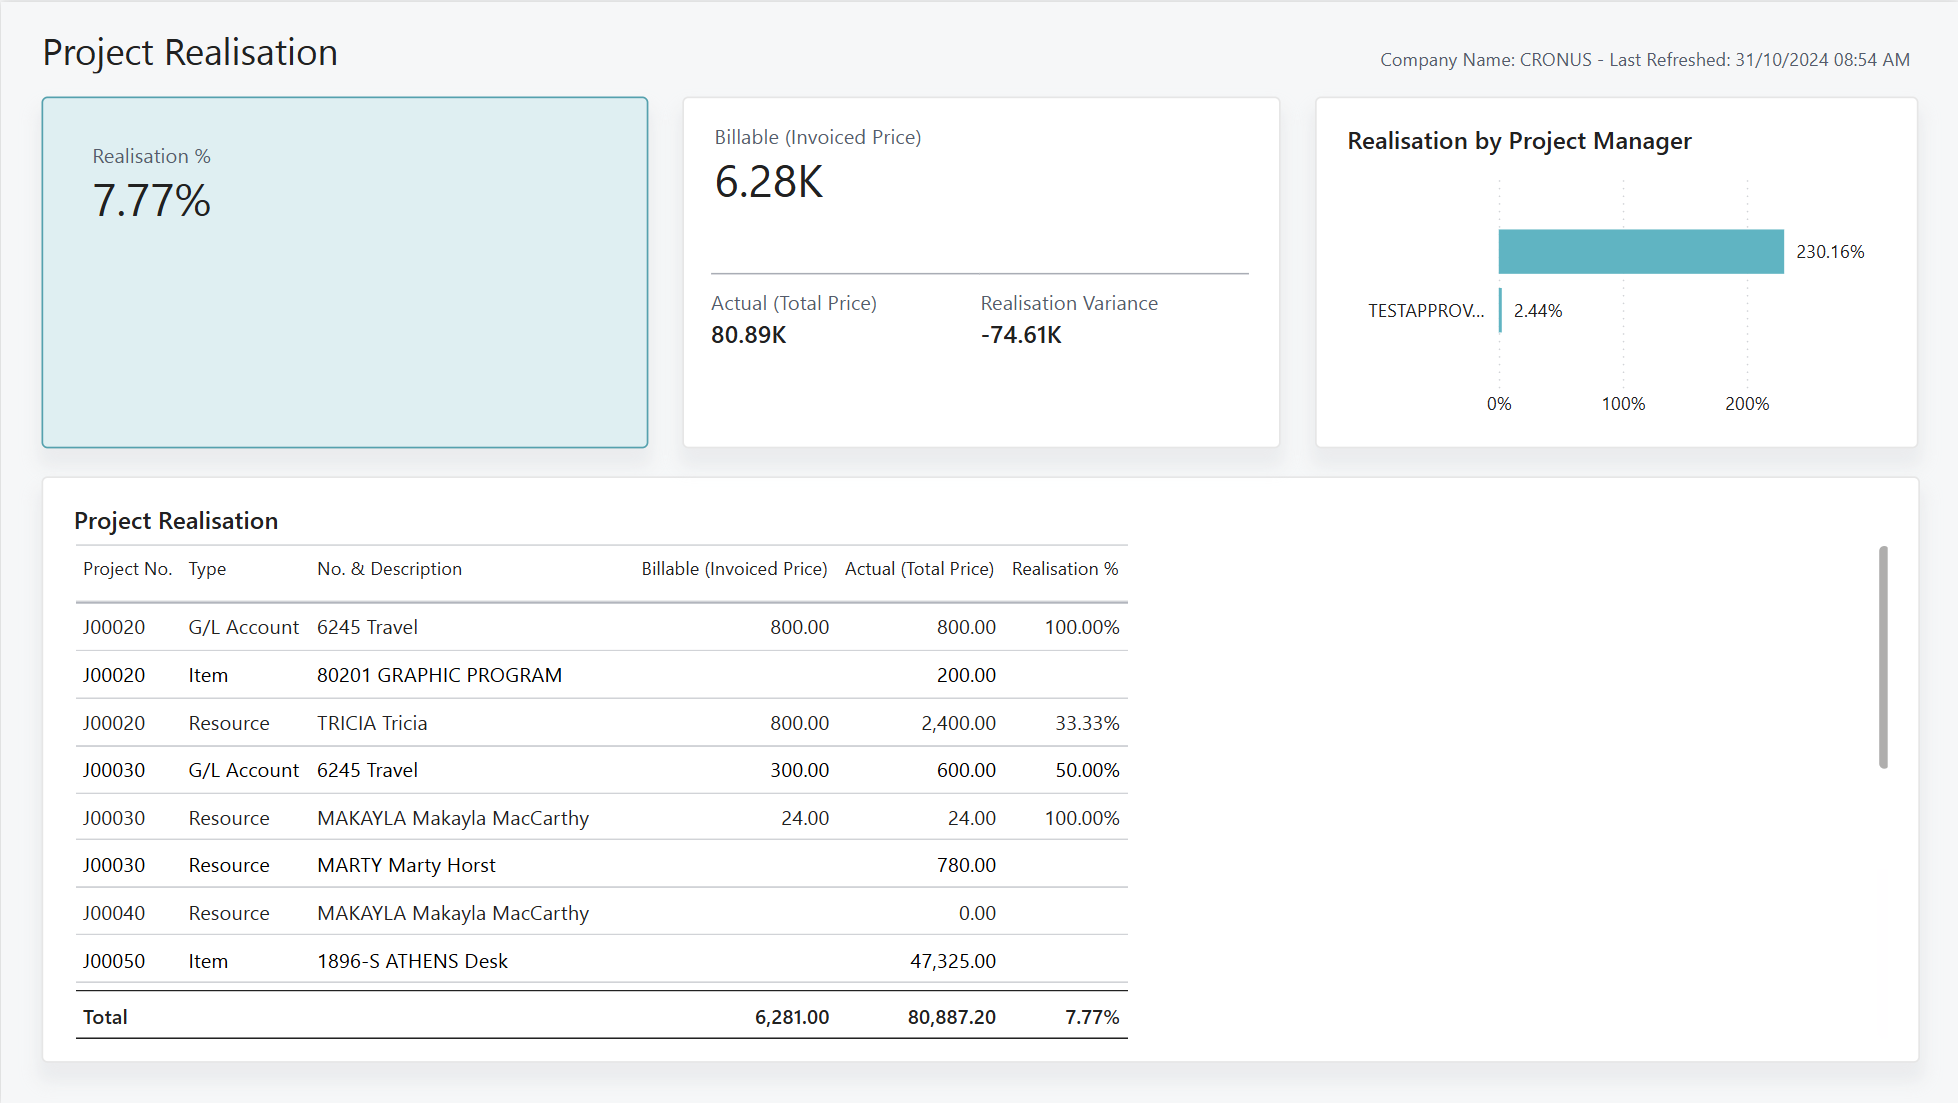Select the Realisation % 7.77% card

click(345, 272)
